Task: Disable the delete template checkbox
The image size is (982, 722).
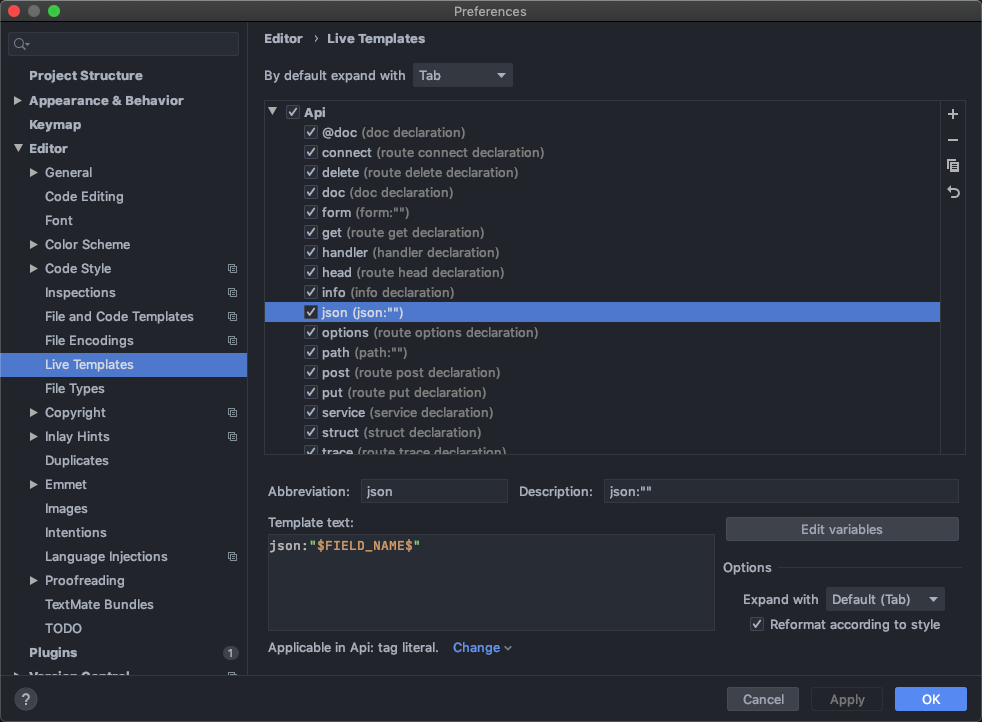Action: tap(311, 172)
